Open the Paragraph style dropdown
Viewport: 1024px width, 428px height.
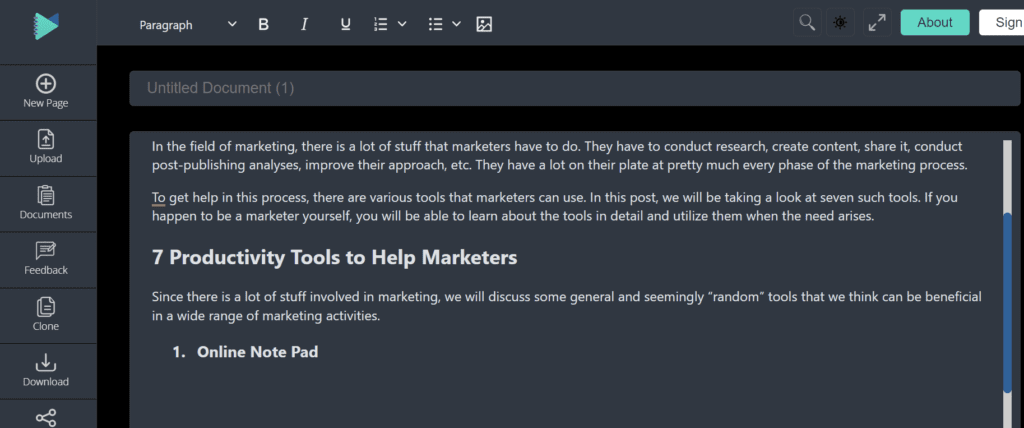click(187, 25)
